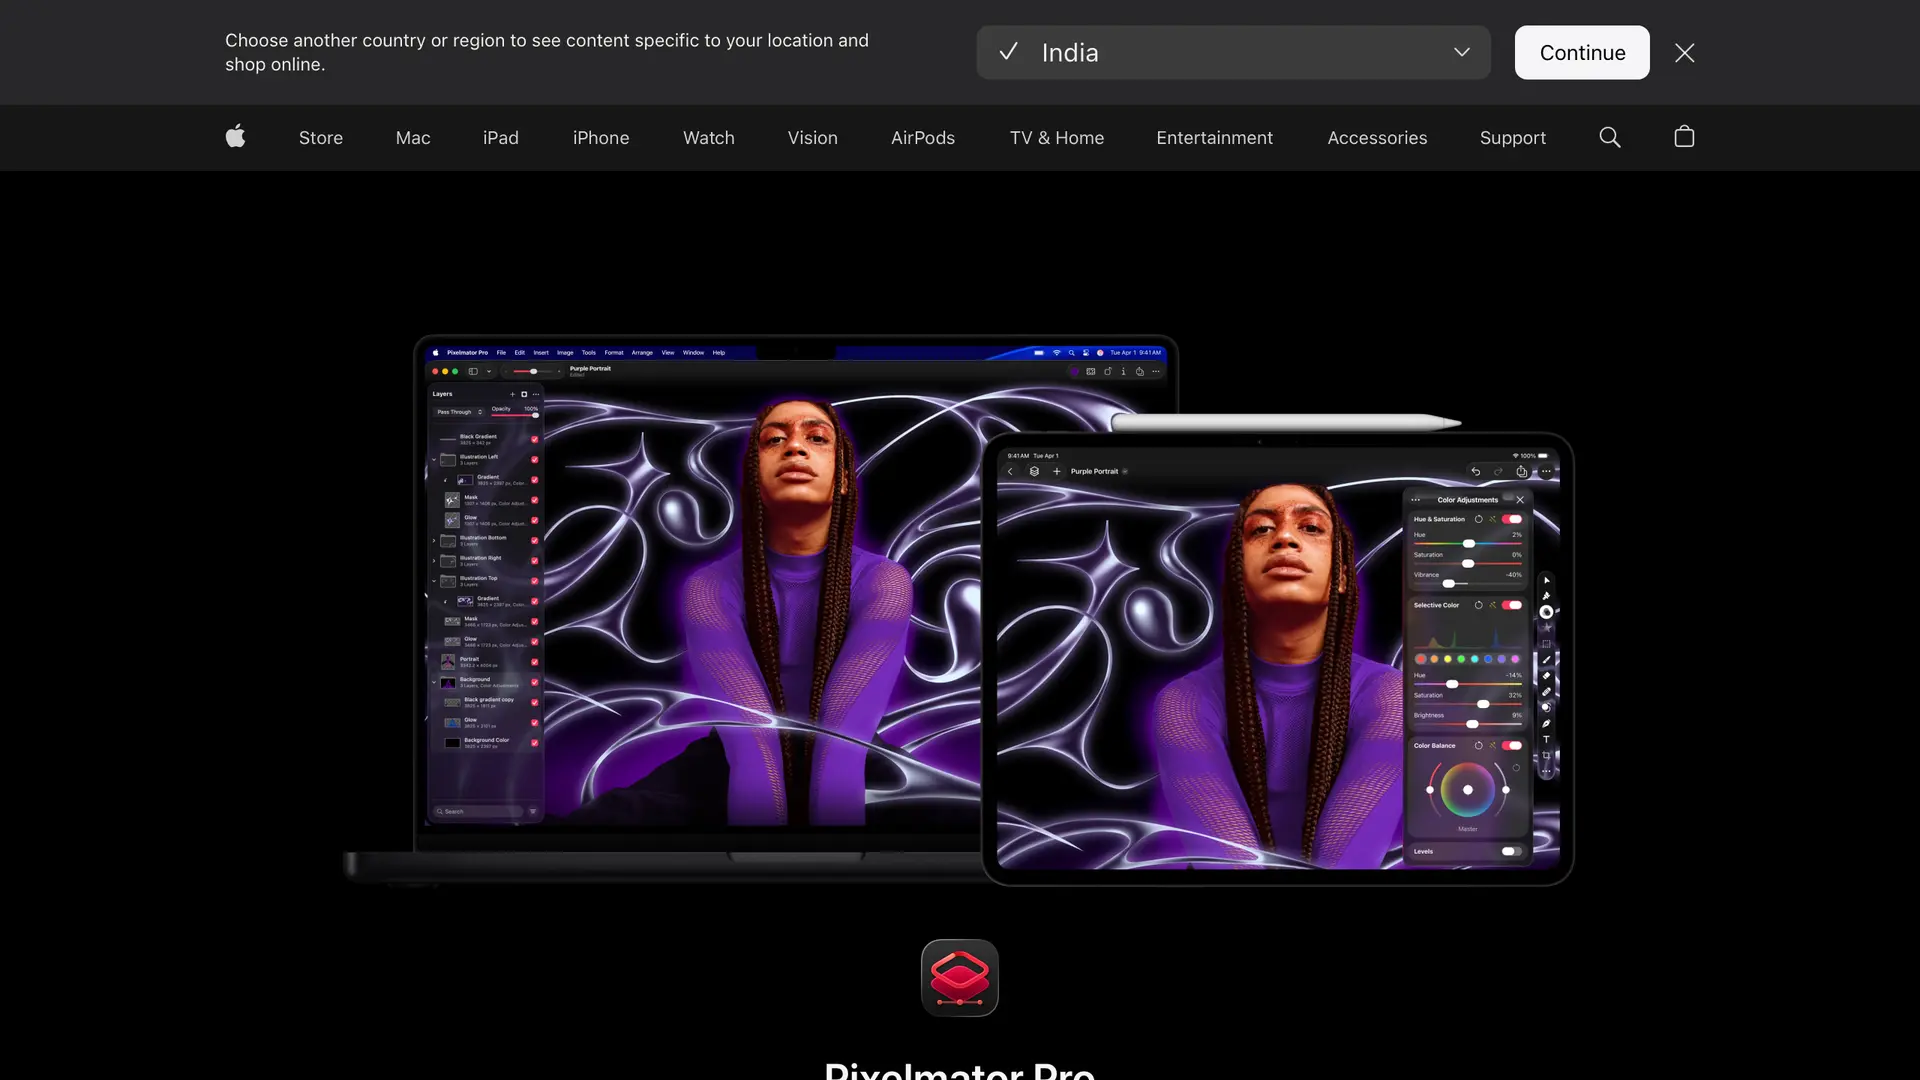1920x1080 pixels.
Task: Open the India country selector dropdown
Action: [x=1233, y=52]
